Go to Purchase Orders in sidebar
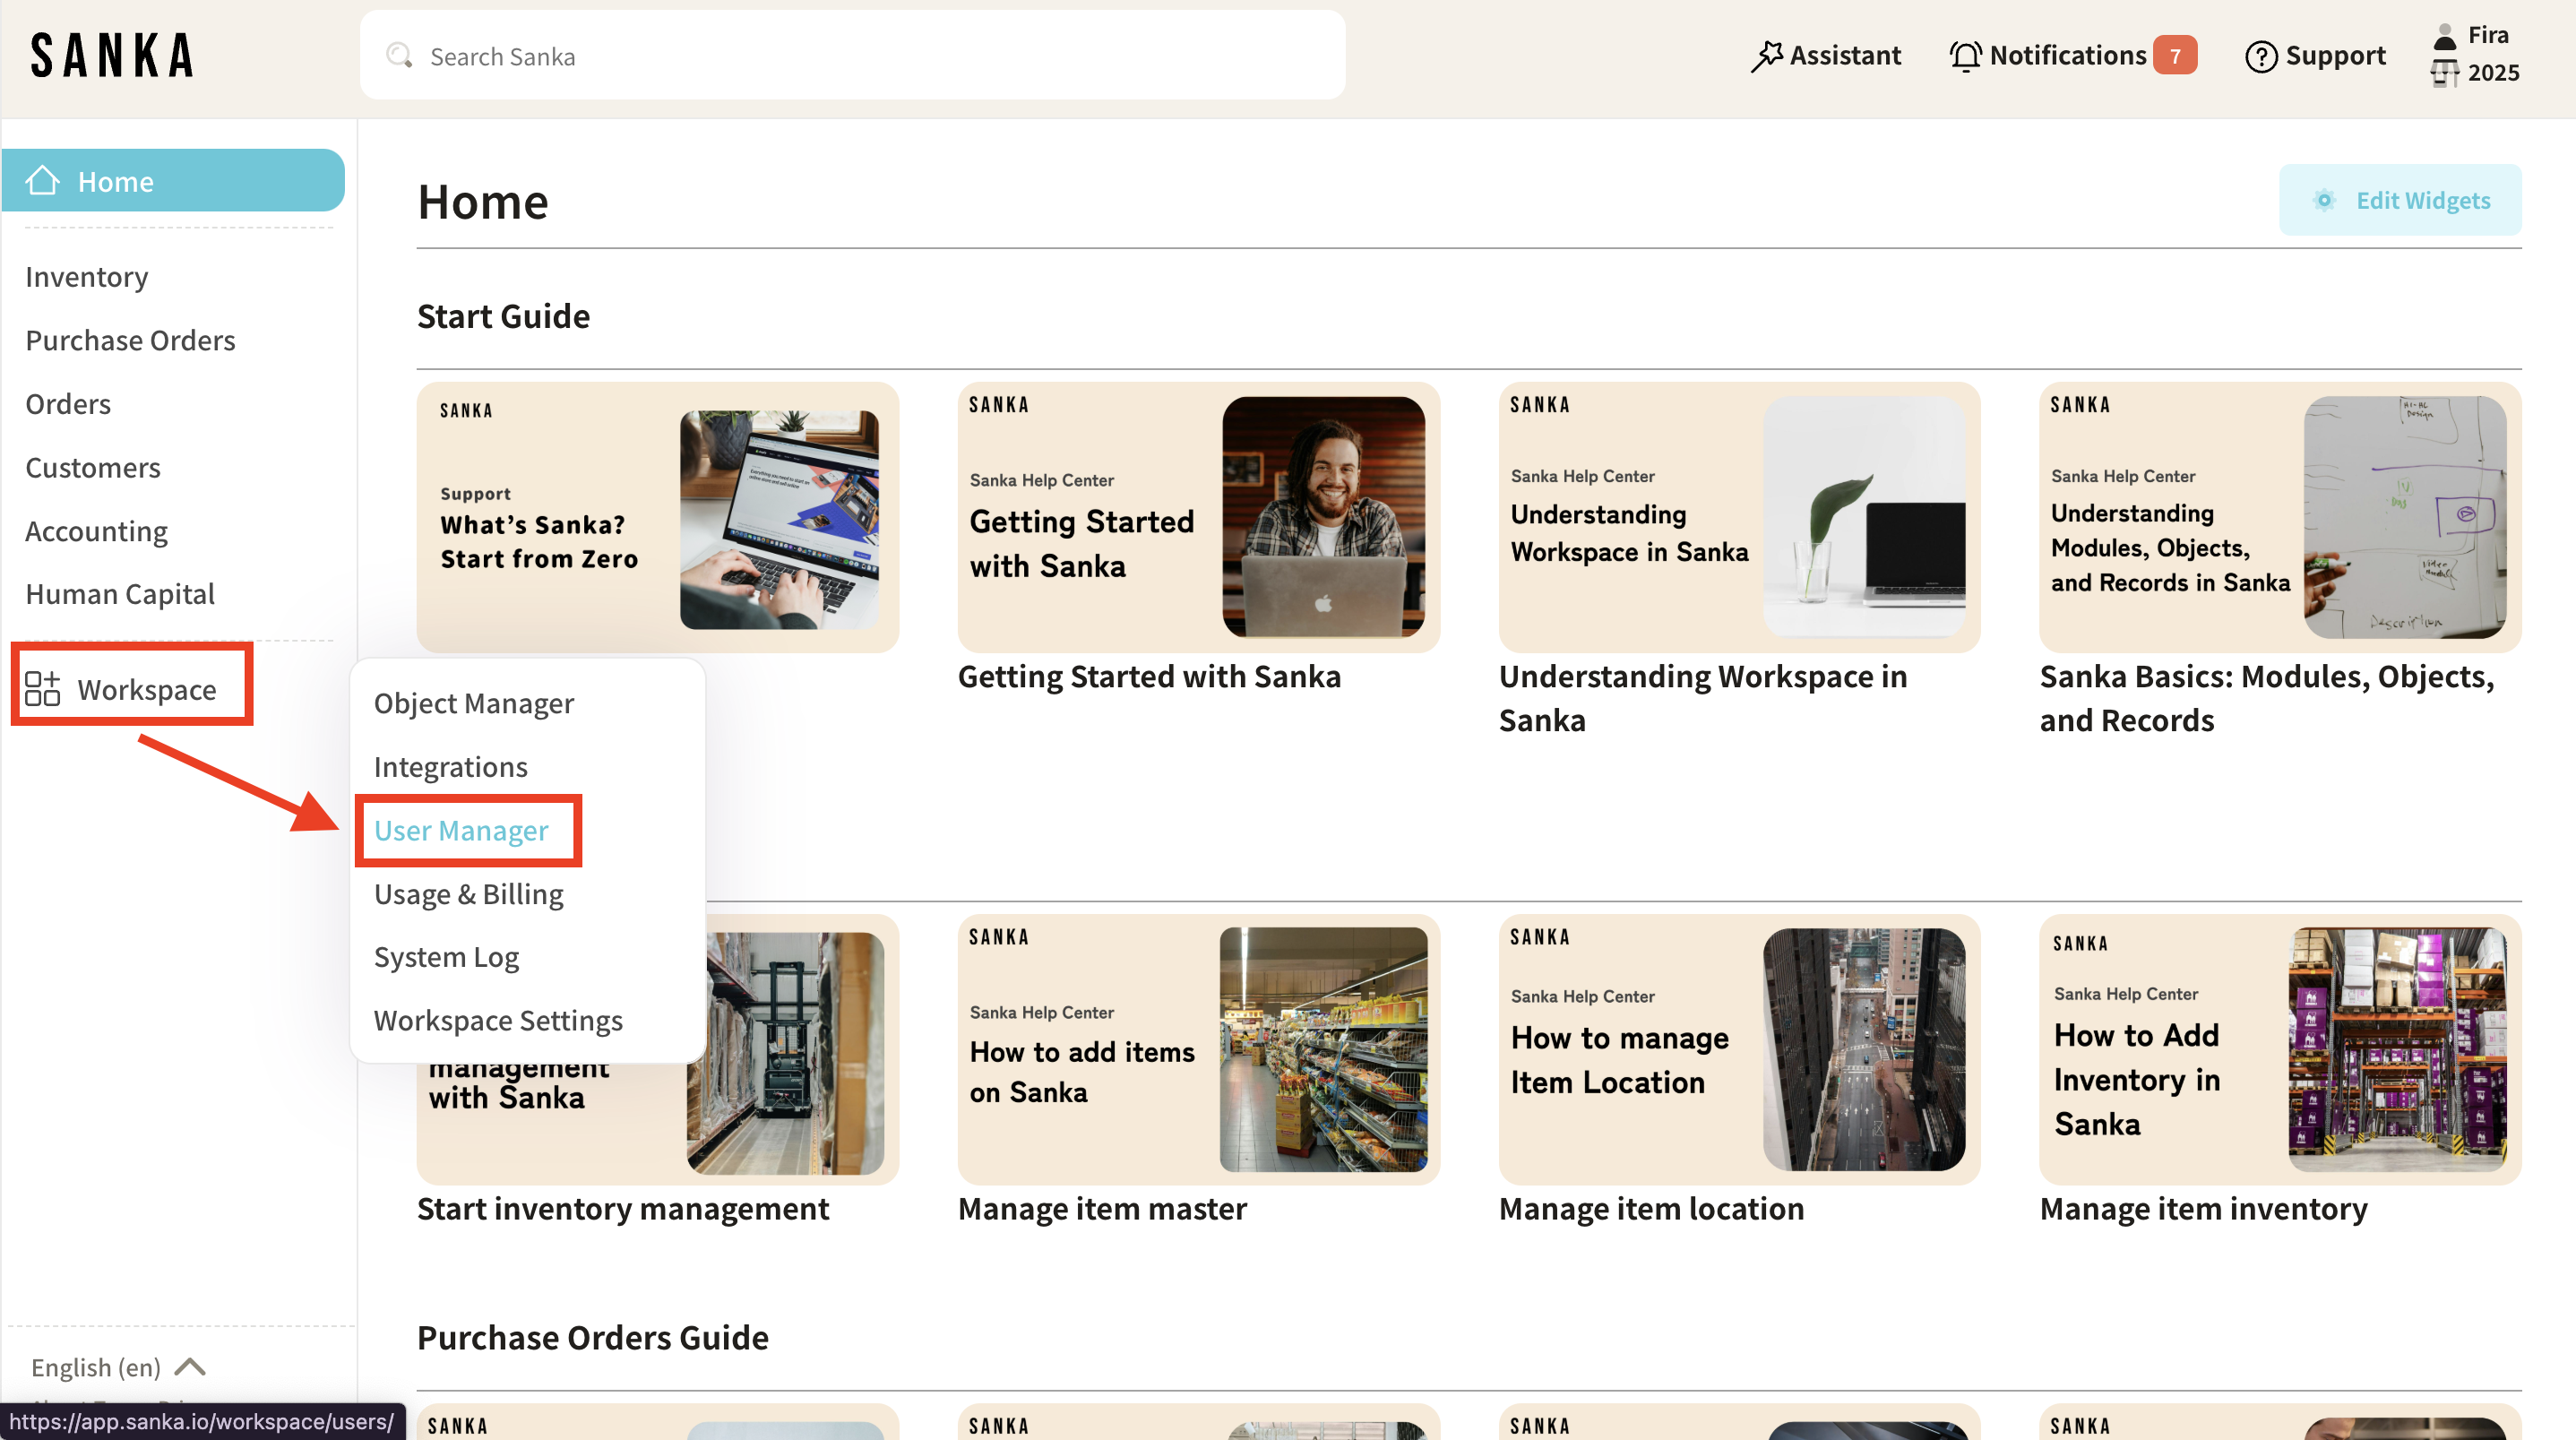This screenshot has width=2576, height=1440. pos(130,340)
